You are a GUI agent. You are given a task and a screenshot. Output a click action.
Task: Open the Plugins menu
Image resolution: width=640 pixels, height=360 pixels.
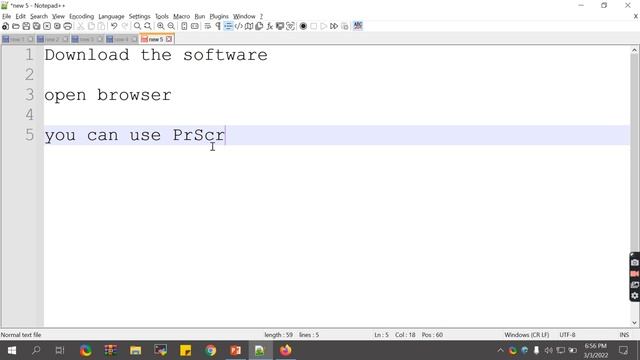coord(219,16)
